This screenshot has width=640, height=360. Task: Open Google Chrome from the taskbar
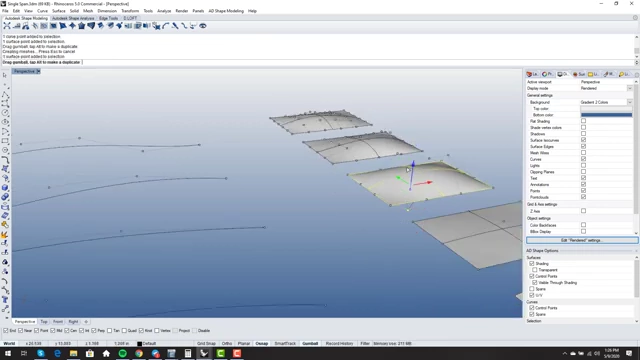(x=139, y=353)
